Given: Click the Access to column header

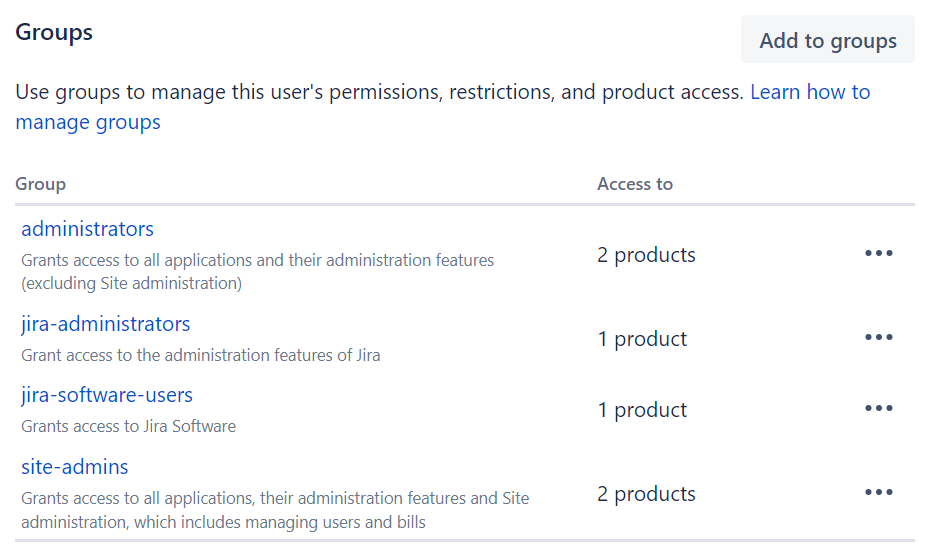Looking at the screenshot, I should (634, 184).
